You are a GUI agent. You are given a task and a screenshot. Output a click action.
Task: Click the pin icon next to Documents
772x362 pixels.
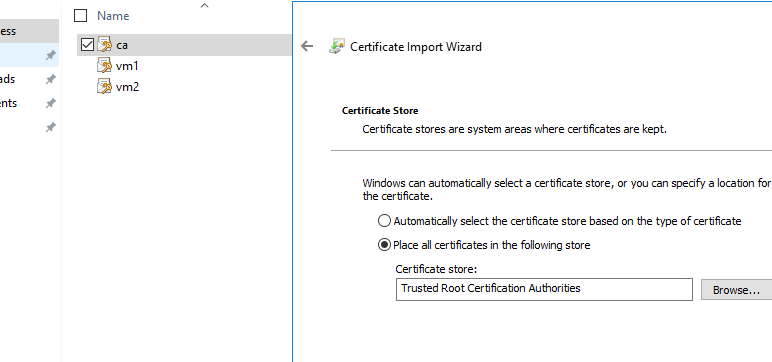coord(50,103)
